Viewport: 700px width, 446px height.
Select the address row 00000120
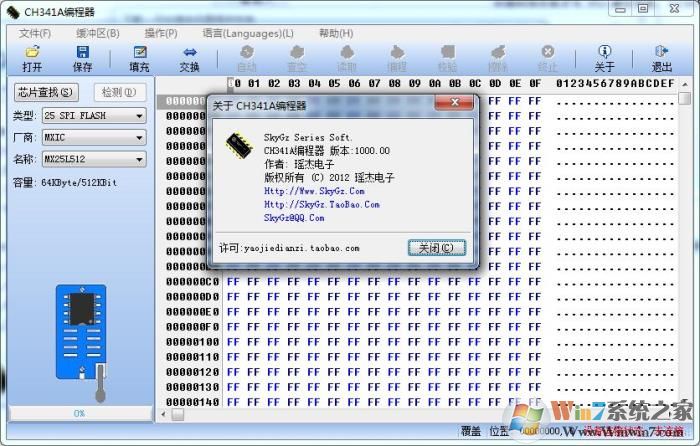pyautogui.click(x=192, y=372)
